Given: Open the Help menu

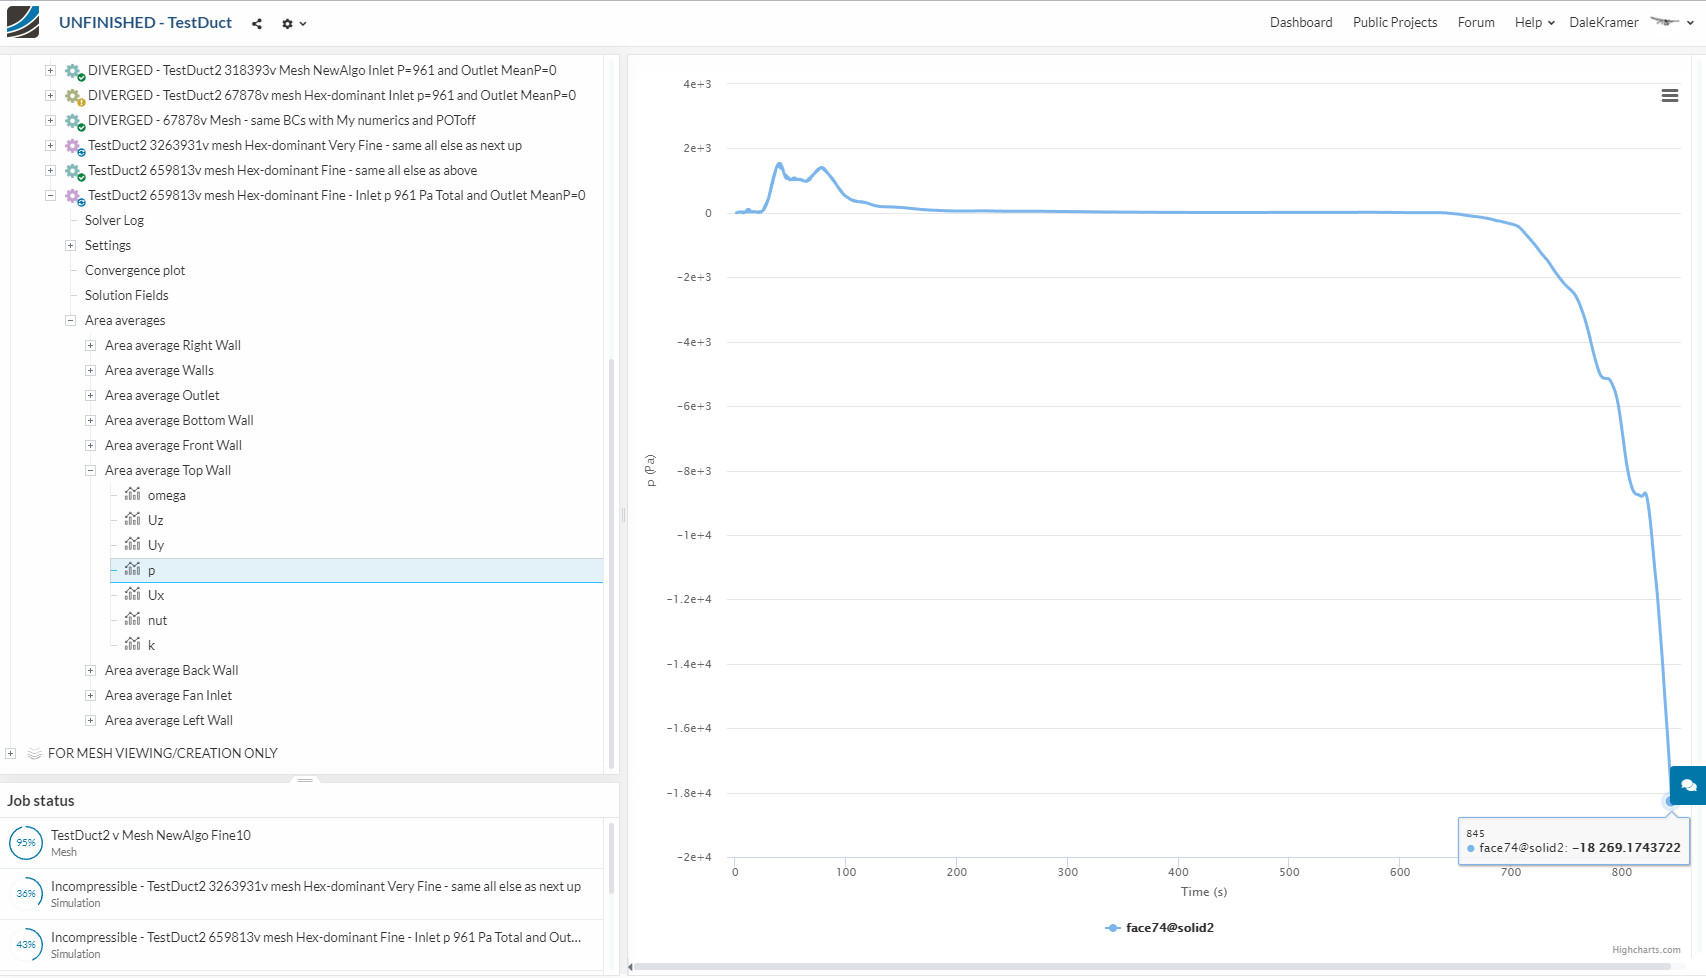Looking at the screenshot, I should pos(1533,23).
